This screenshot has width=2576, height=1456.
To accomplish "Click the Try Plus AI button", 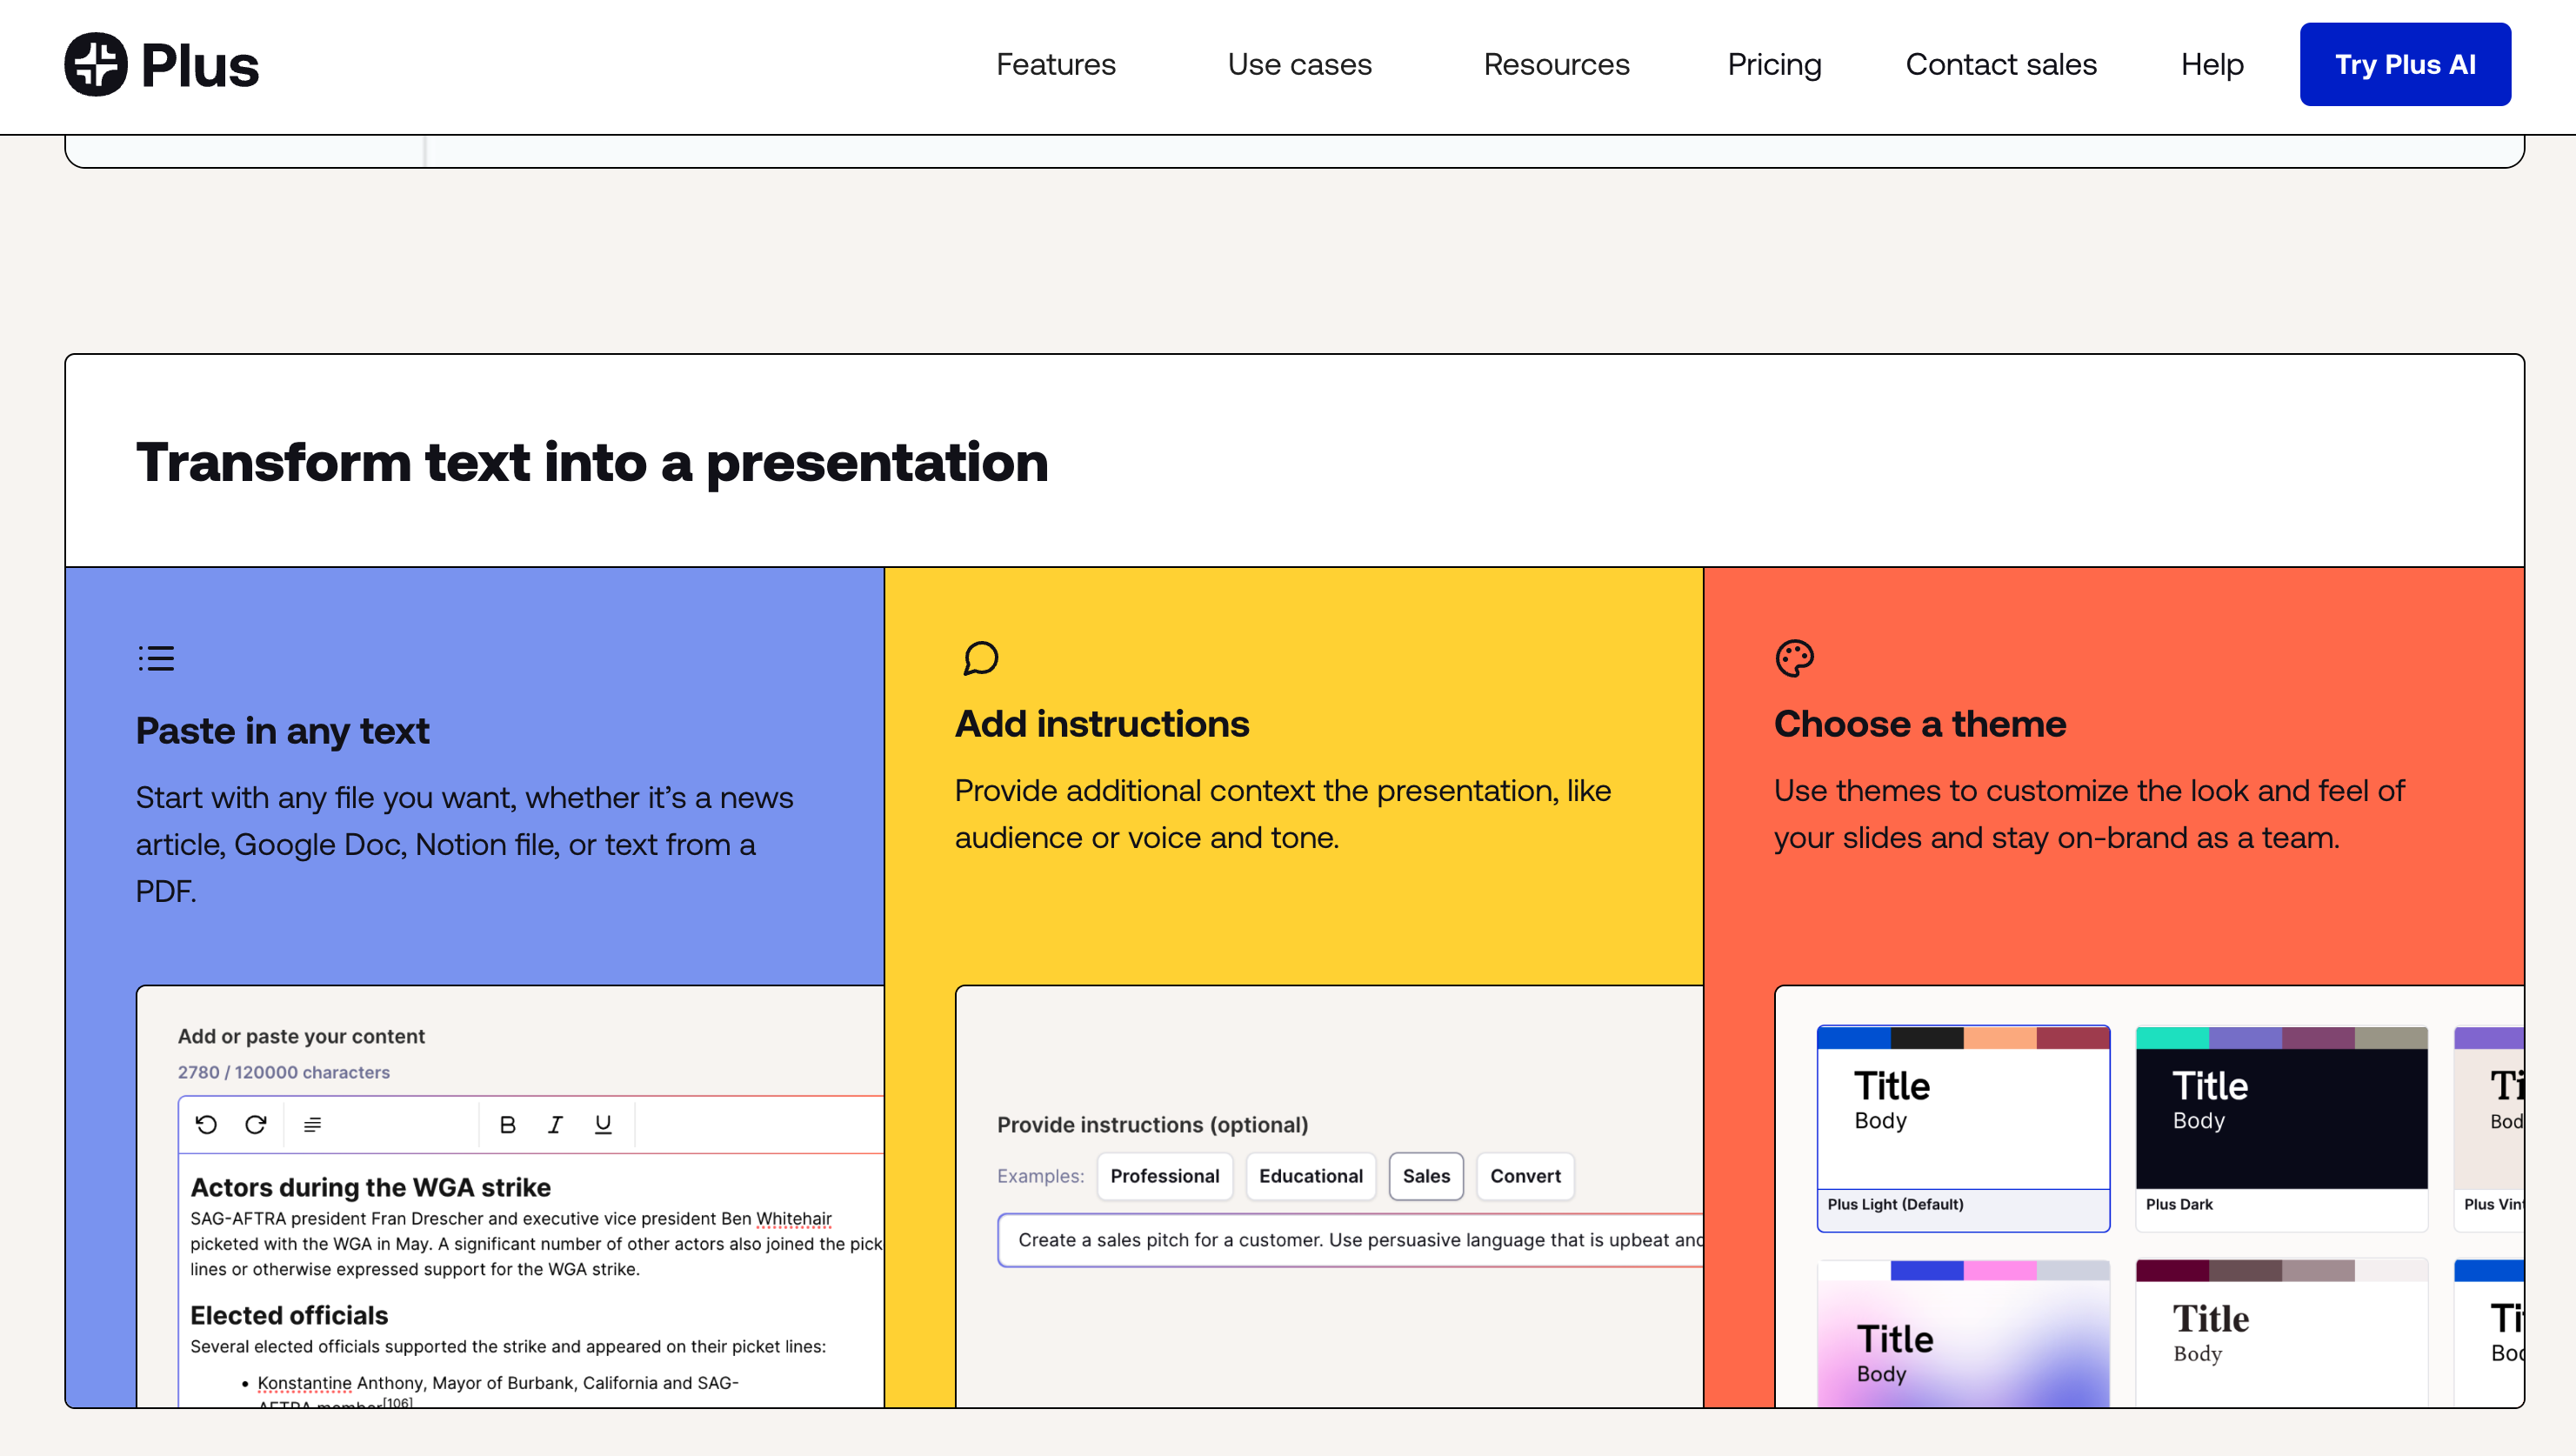I will point(2405,64).
